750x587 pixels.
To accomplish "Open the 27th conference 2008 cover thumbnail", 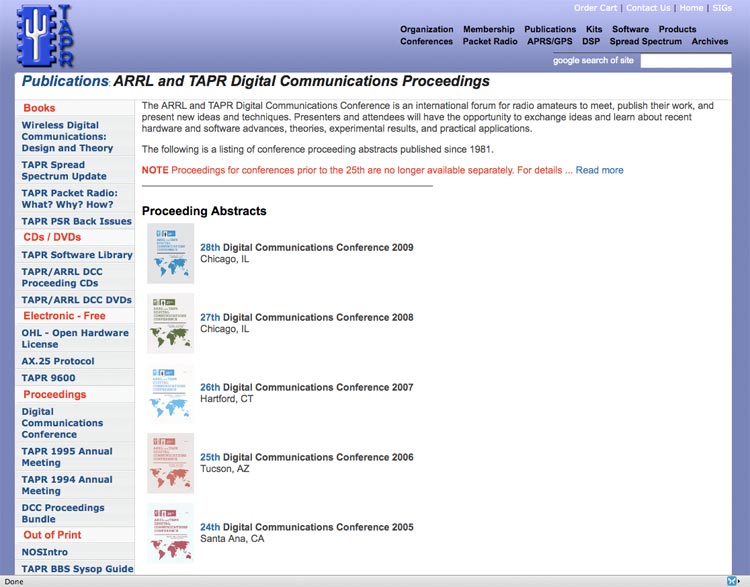I will (170, 323).
